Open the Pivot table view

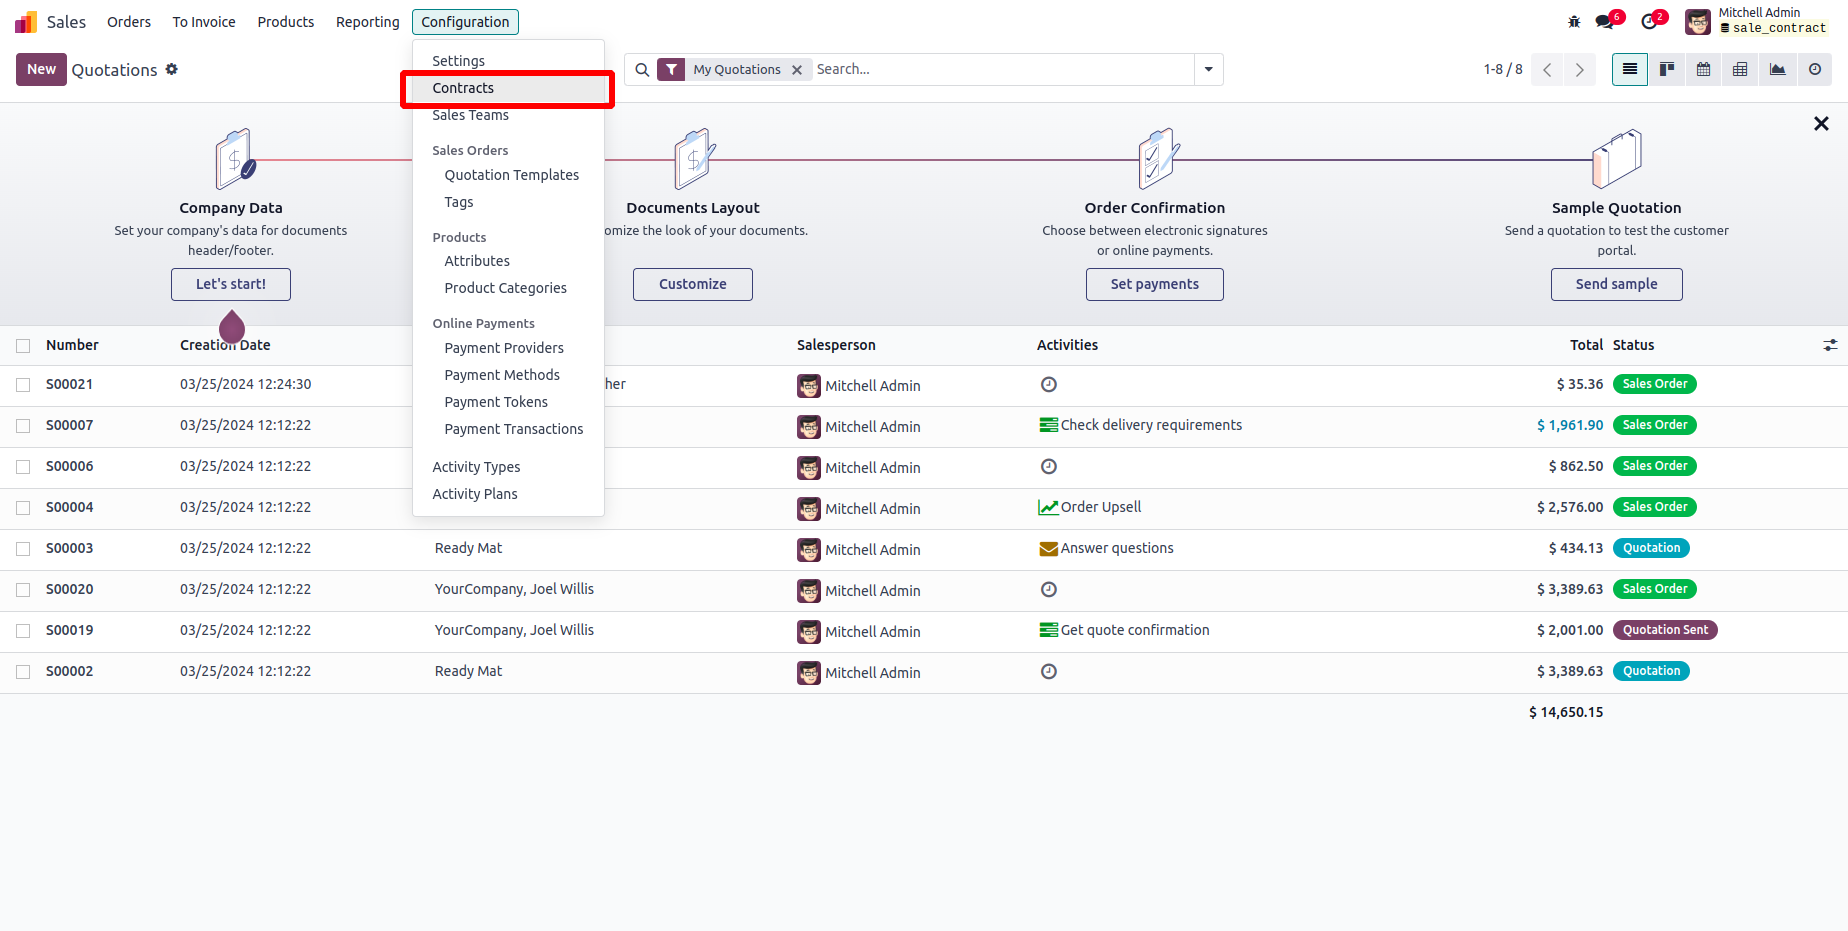click(x=1740, y=69)
